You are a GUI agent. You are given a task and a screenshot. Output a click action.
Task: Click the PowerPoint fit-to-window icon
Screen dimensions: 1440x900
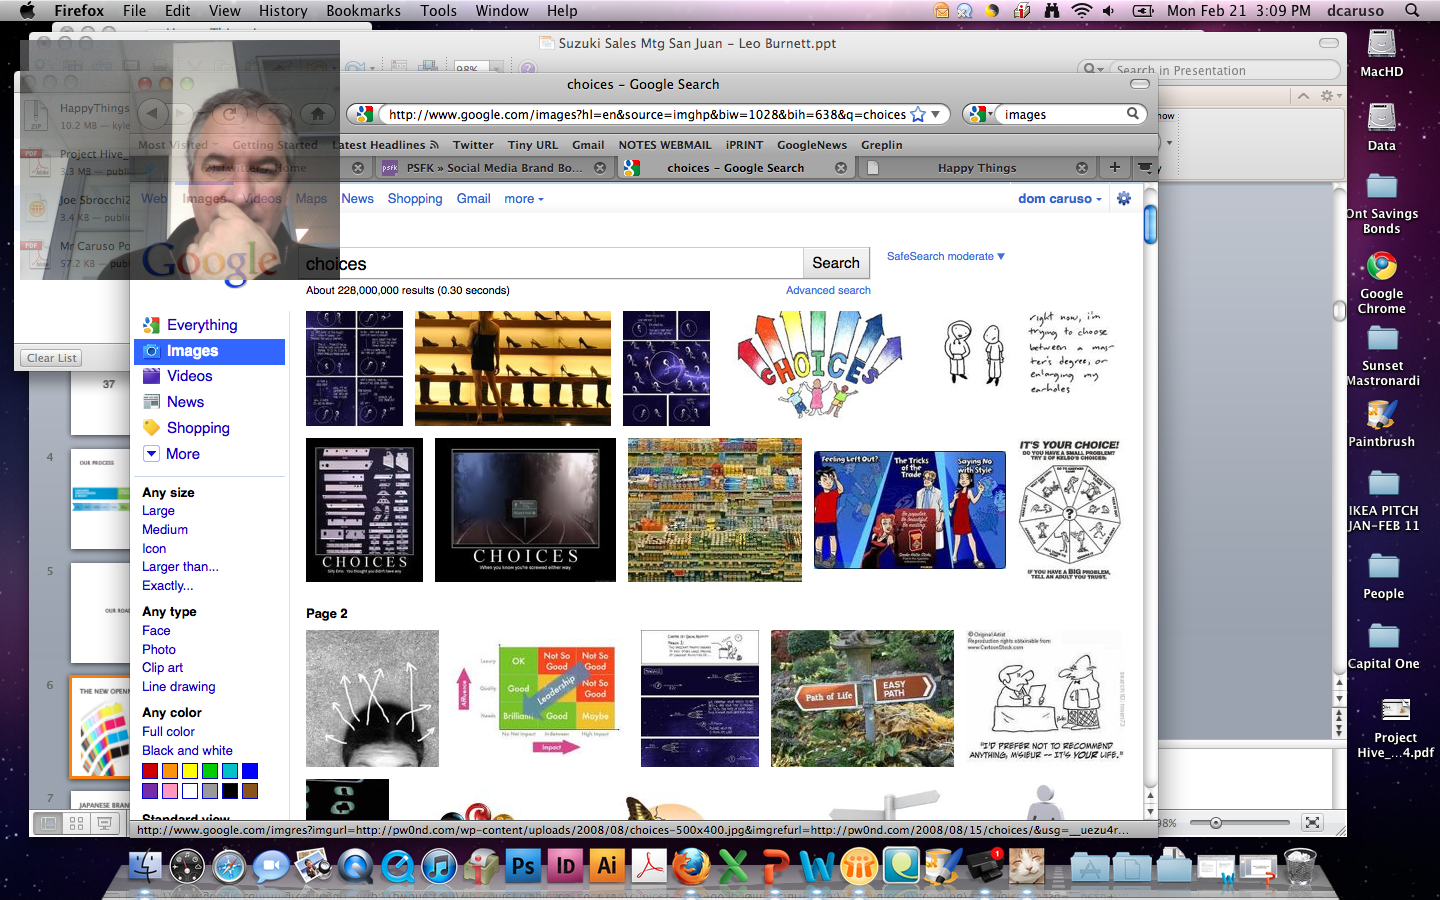coord(1312,822)
